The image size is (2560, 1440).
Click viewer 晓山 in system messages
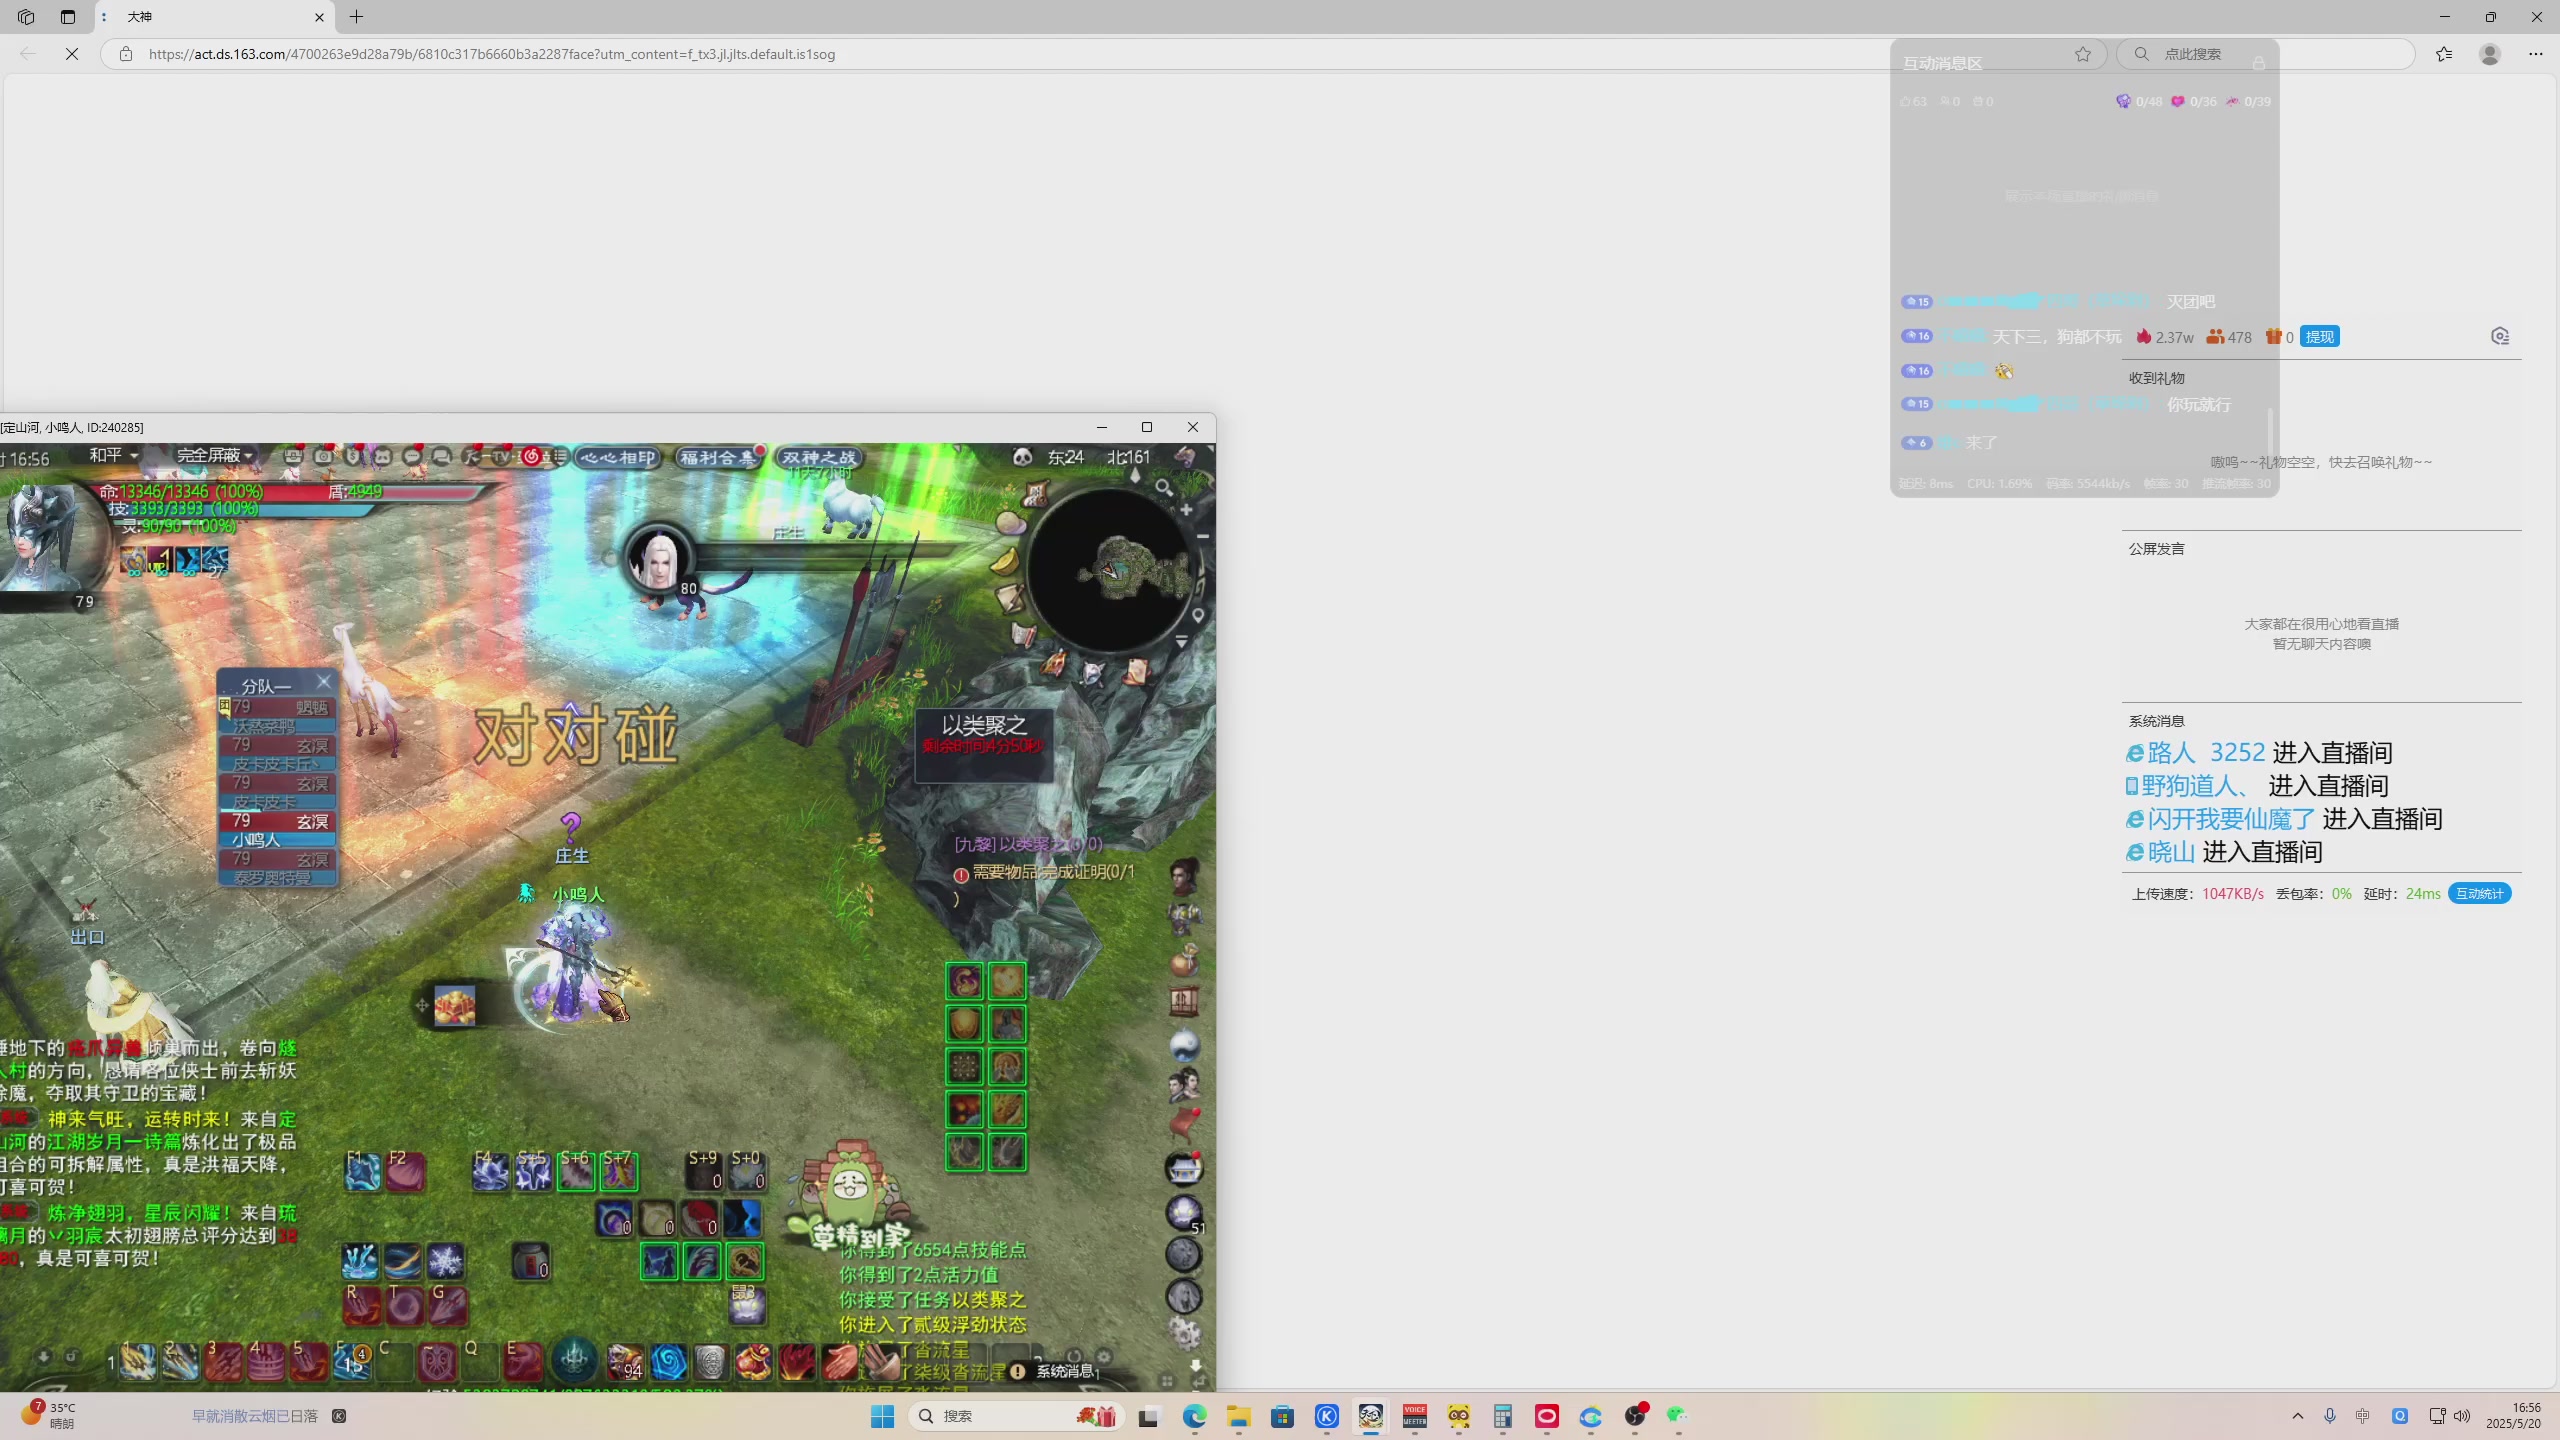click(x=2171, y=852)
